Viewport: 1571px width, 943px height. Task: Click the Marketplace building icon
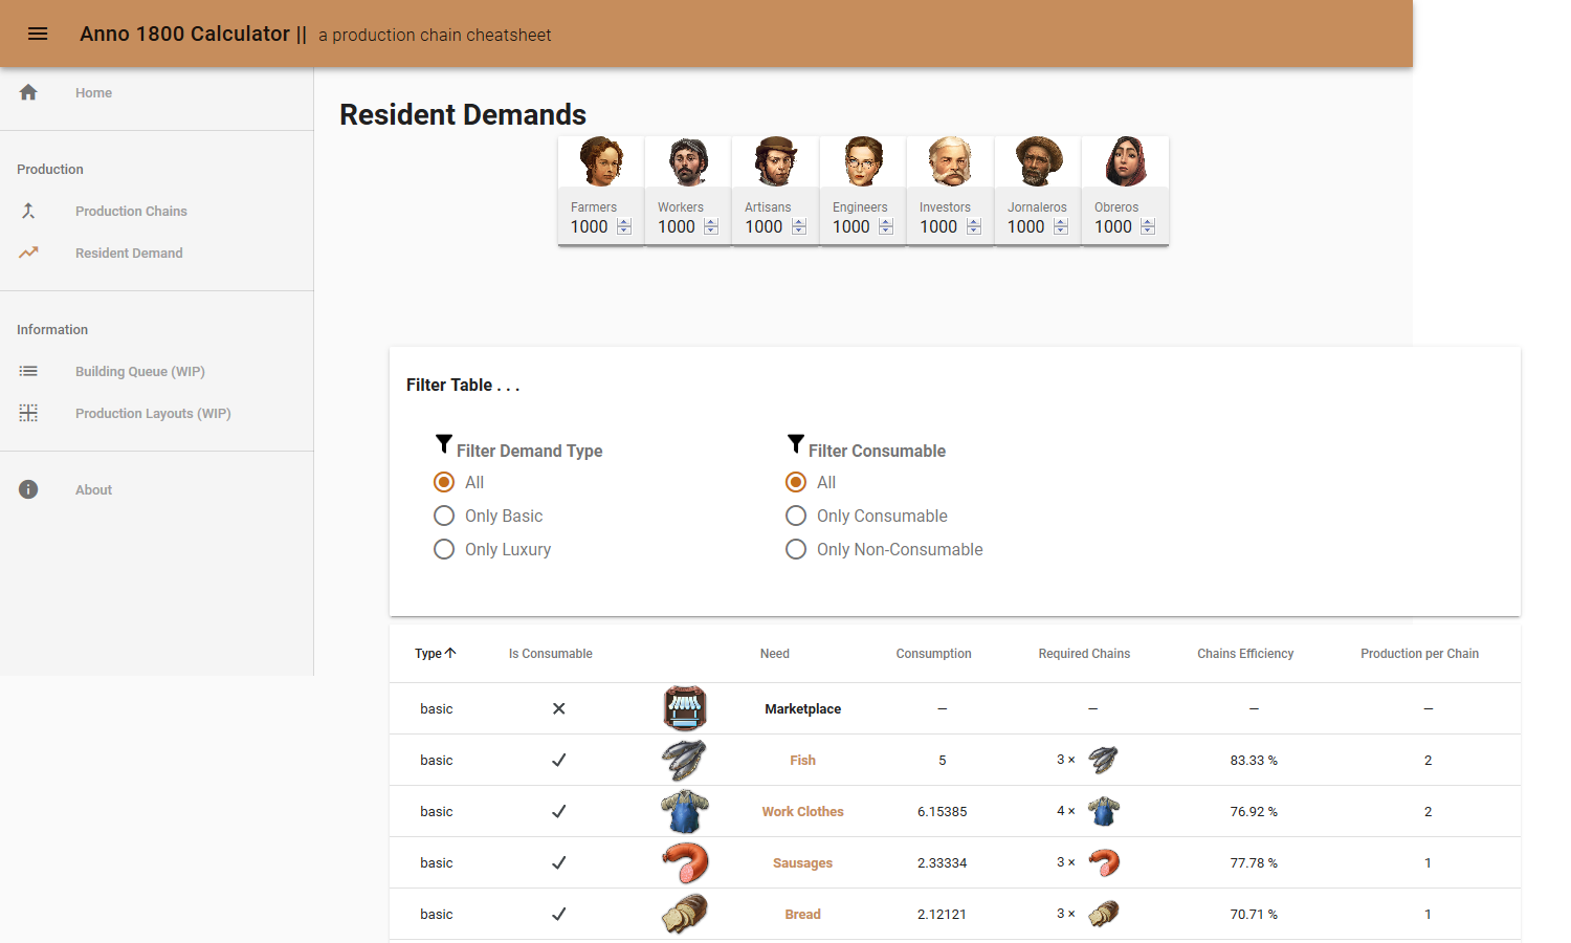[x=684, y=708]
